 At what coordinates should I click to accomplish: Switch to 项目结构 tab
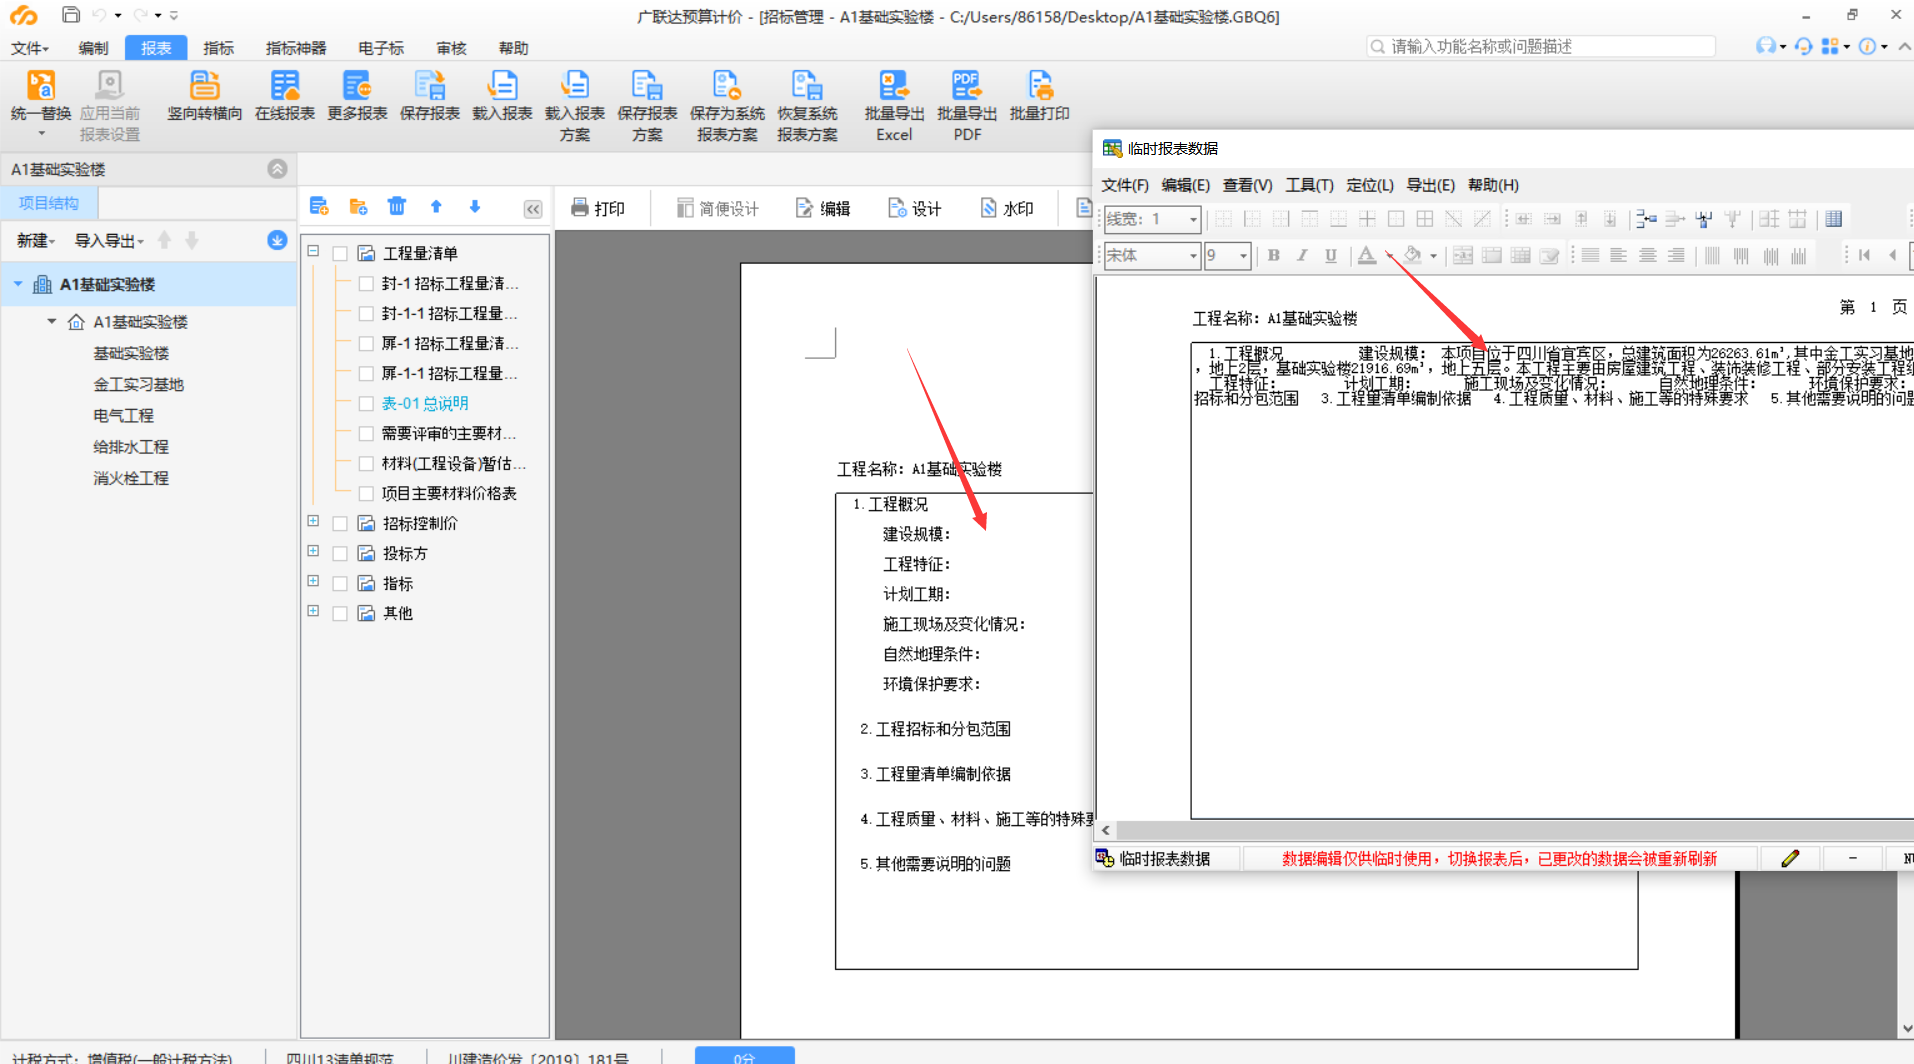coord(48,203)
